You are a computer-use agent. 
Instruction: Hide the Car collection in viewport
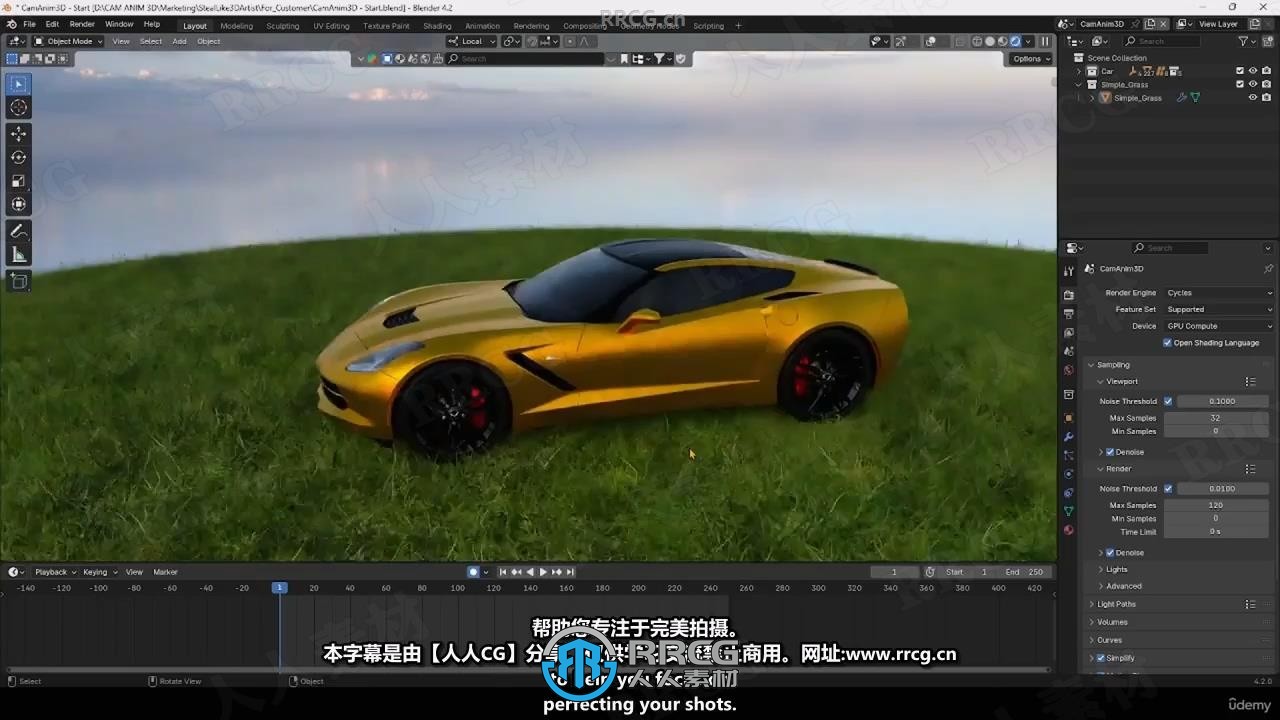click(1253, 71)
